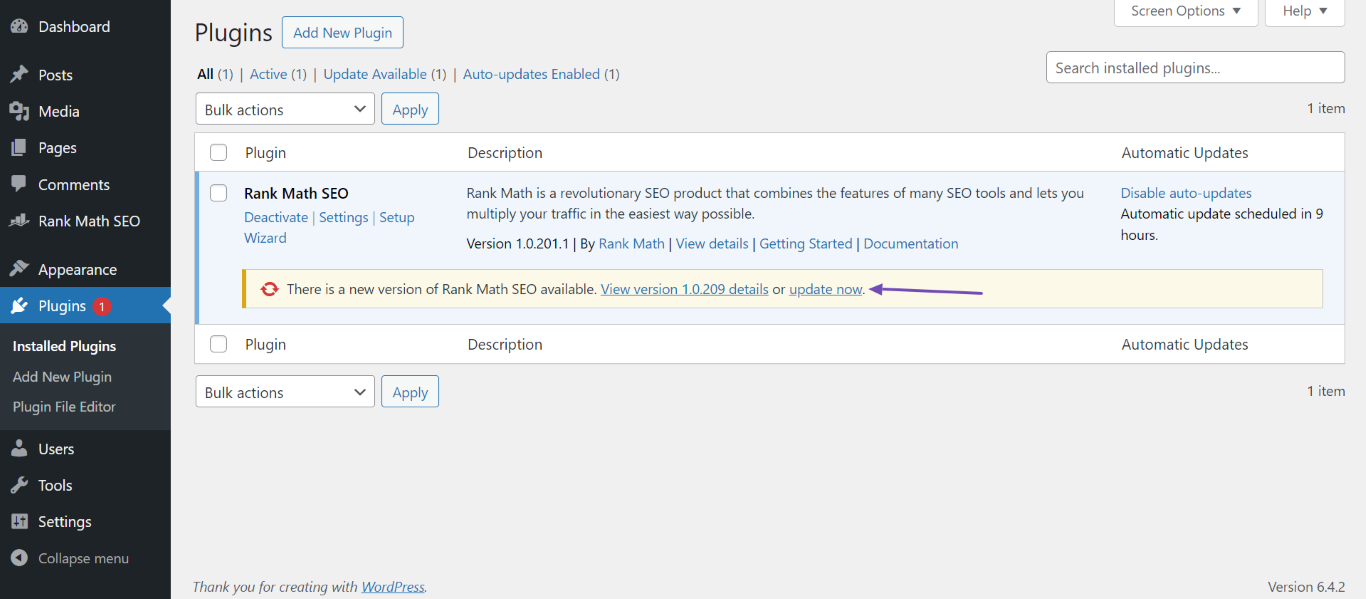This screenshot has height=599, width=1366.
Task: Open the Plugin File Editor submenu item
Action: pyautogui.click(x=64, y=407)
